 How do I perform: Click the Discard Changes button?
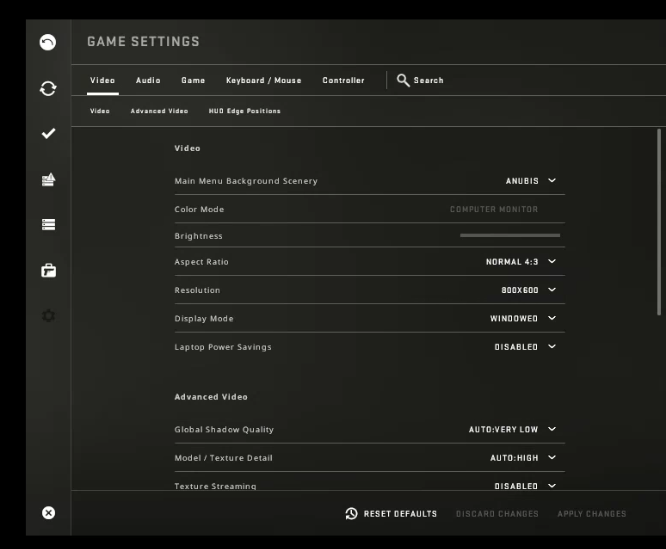click(497, 514)
